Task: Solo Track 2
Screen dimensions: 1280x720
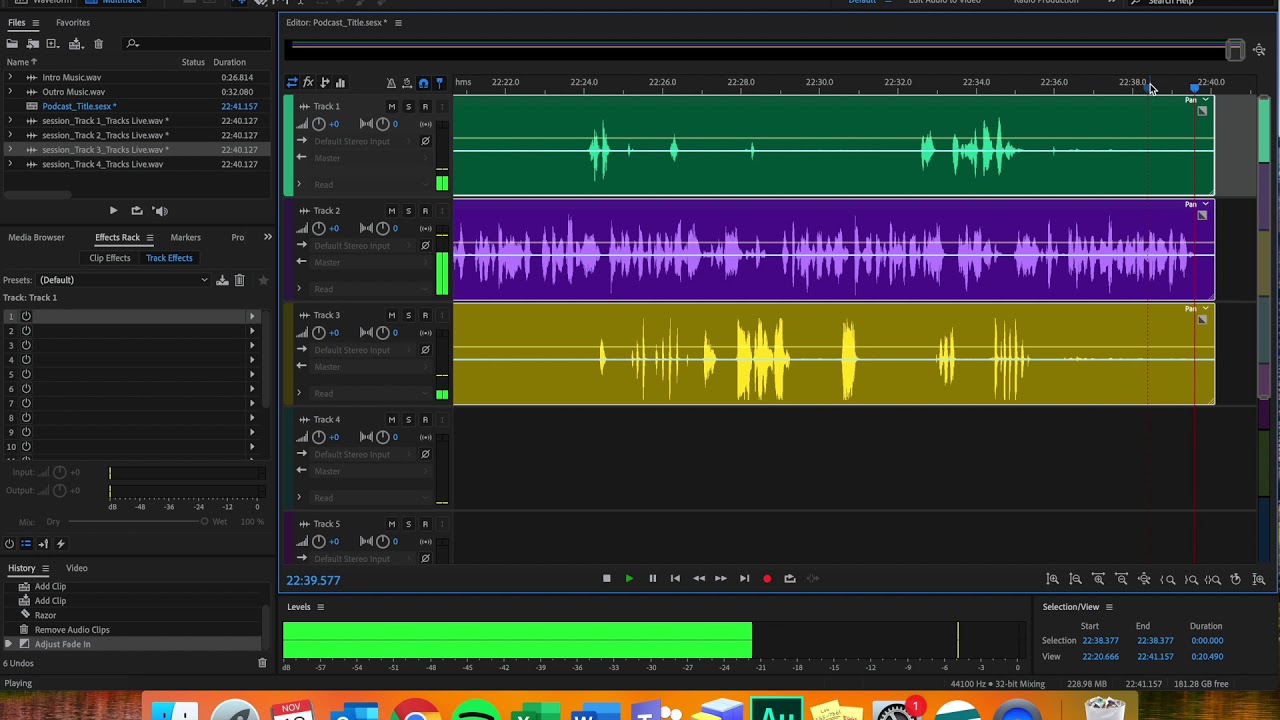Action: [x=408, y=211]
